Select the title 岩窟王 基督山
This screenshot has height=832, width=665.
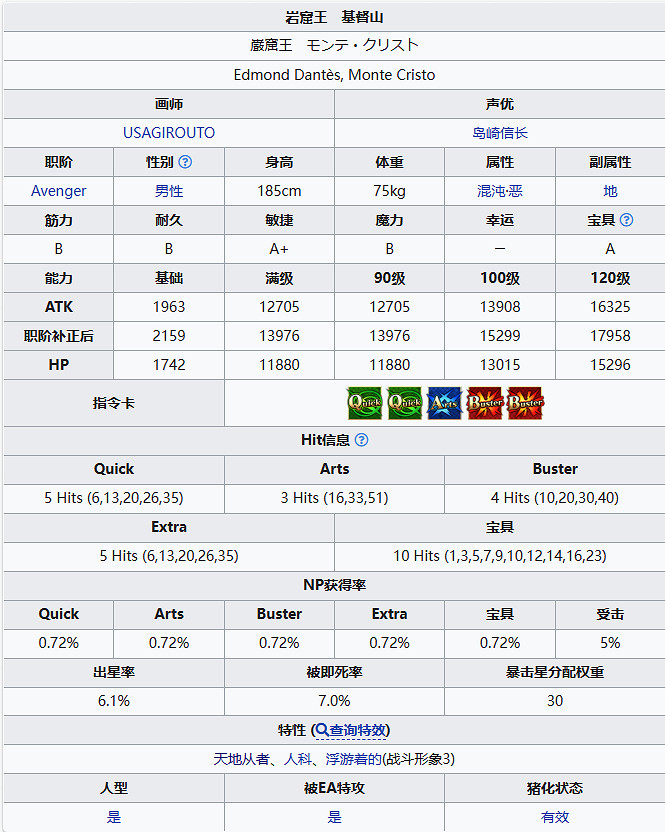click(334, 17)
